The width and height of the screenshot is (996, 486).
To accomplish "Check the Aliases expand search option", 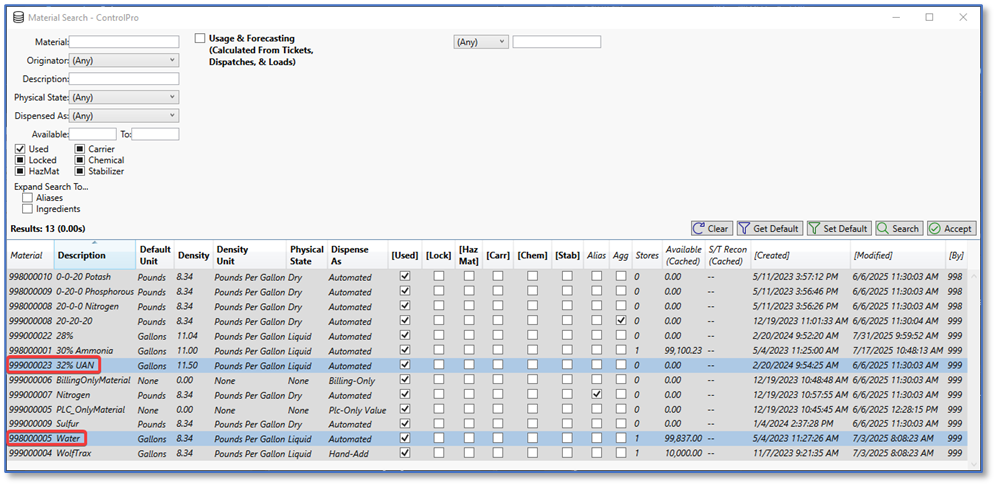I will click(x=27, y=198).
